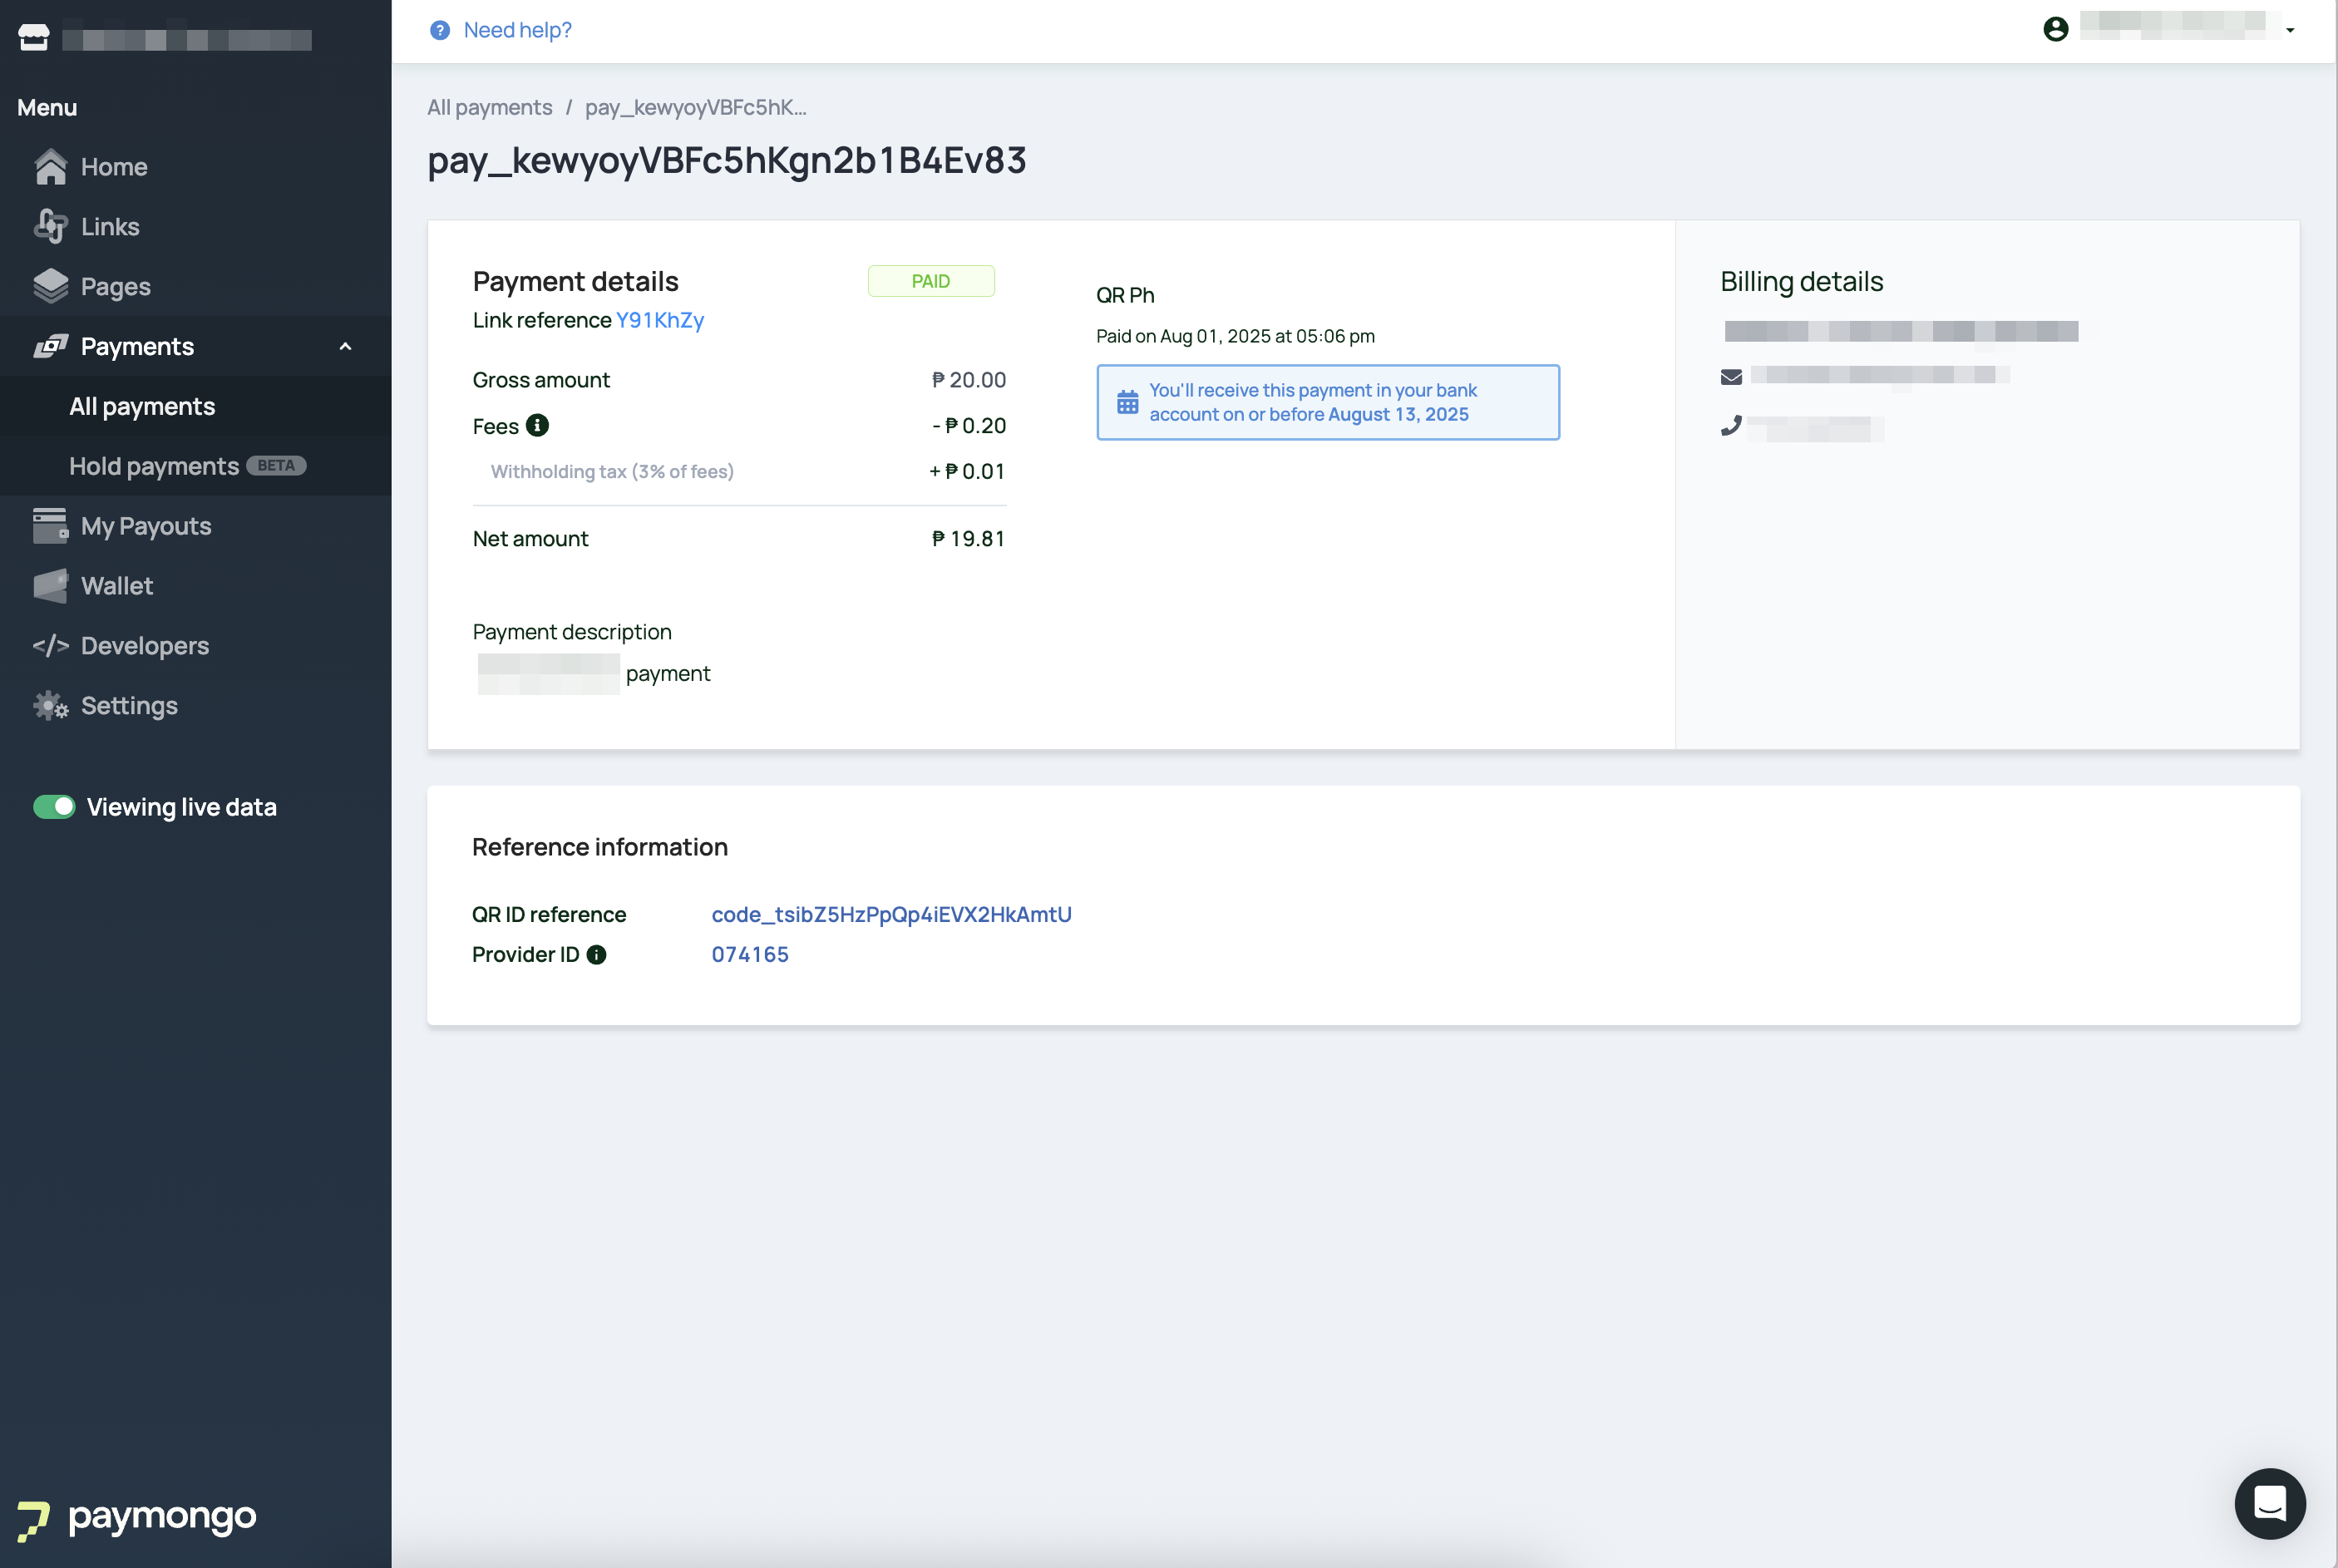Go to My Payouts
This screenshot has width=2338, height=1568.
click(x=146, y=526)
